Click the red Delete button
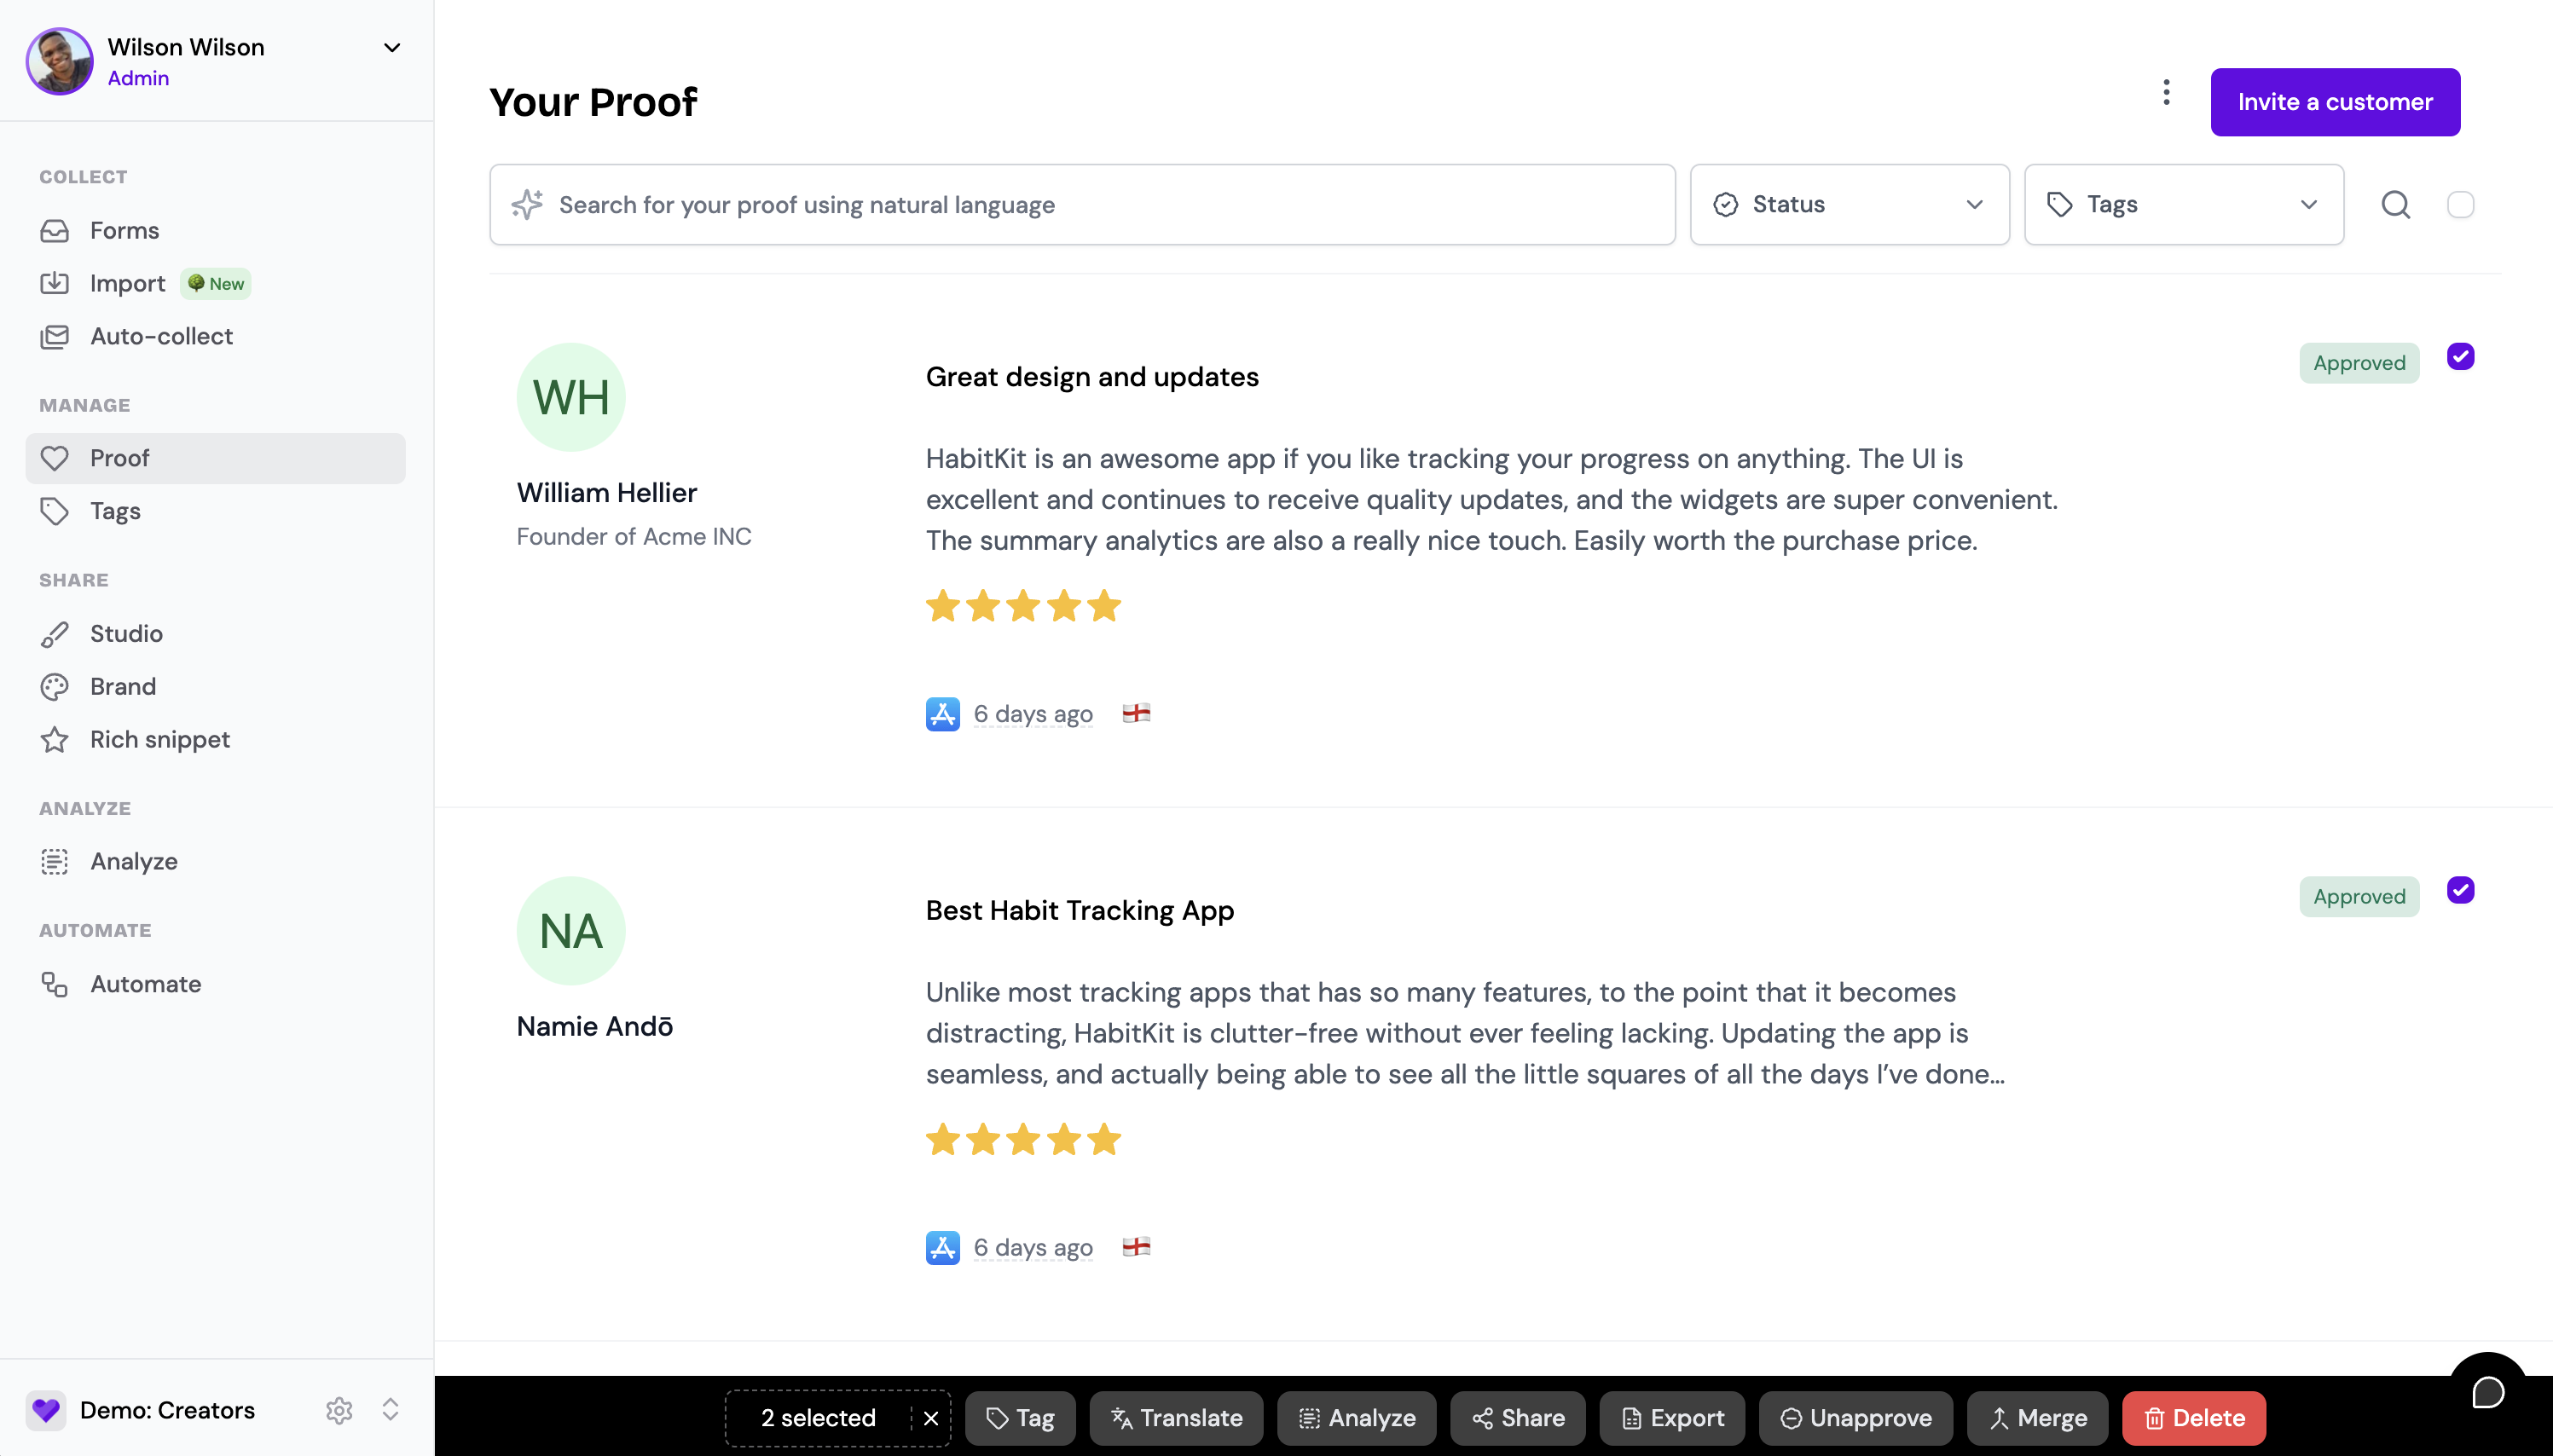Viewport: 2553px width, 1456px height. 2193,1418
